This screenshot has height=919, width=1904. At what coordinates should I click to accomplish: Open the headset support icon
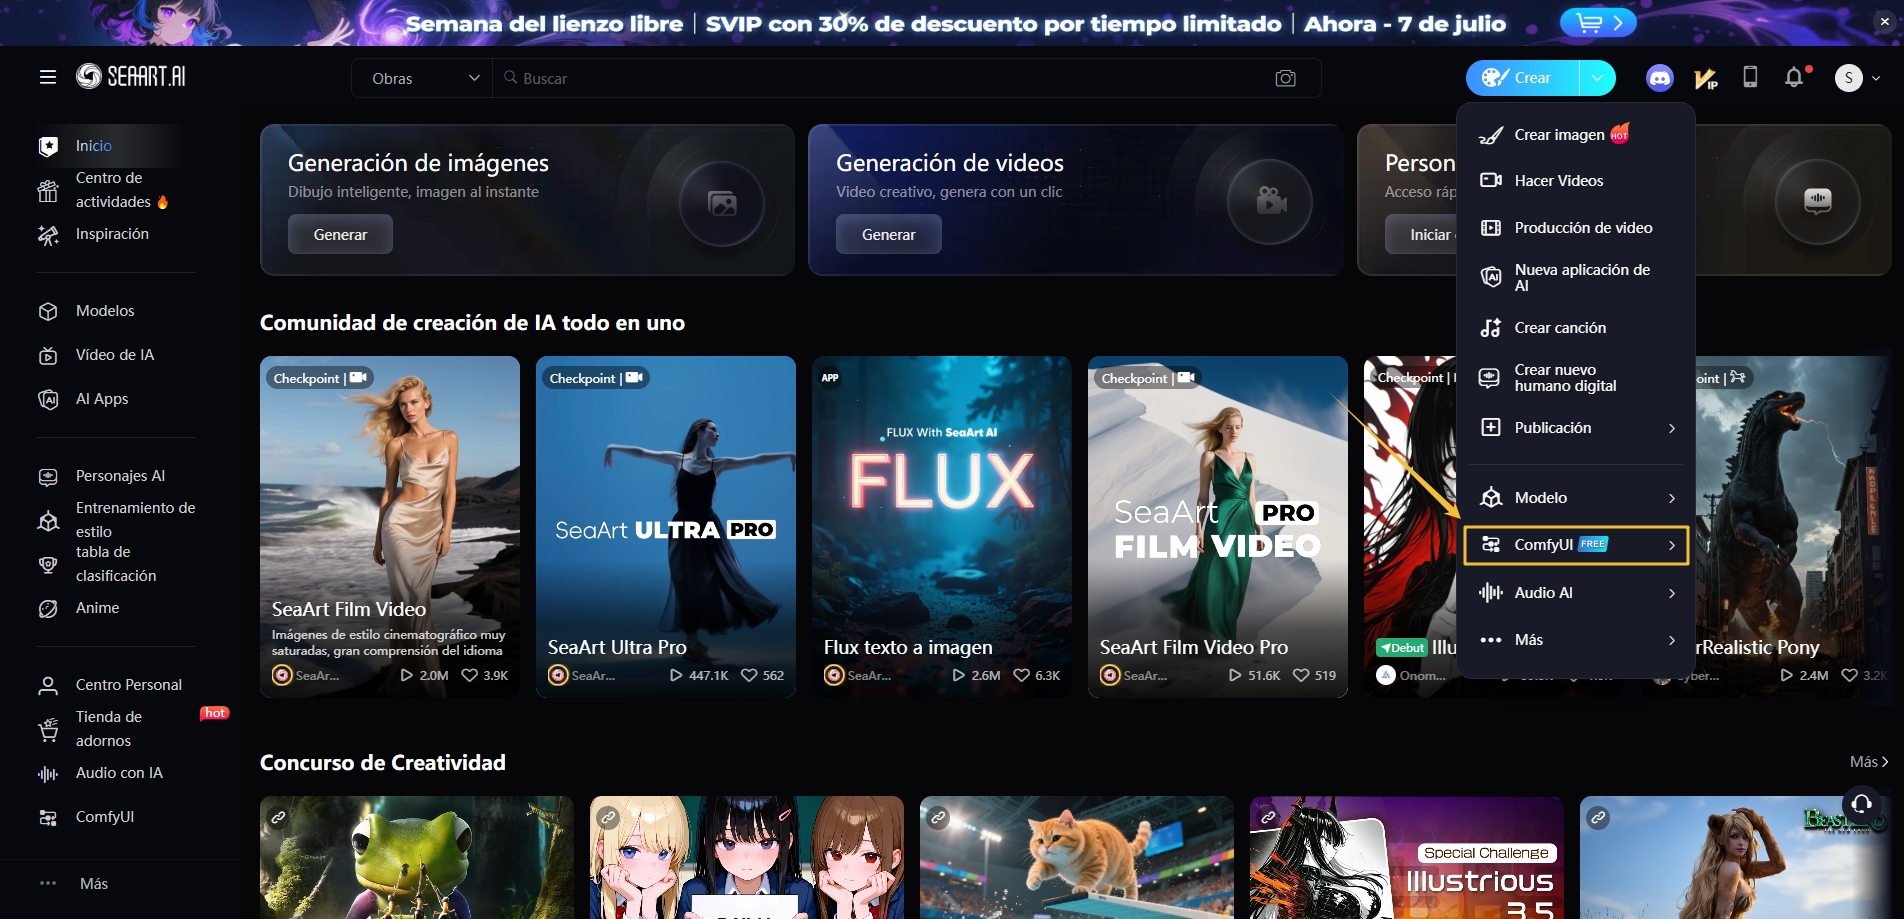point(1861,803)
